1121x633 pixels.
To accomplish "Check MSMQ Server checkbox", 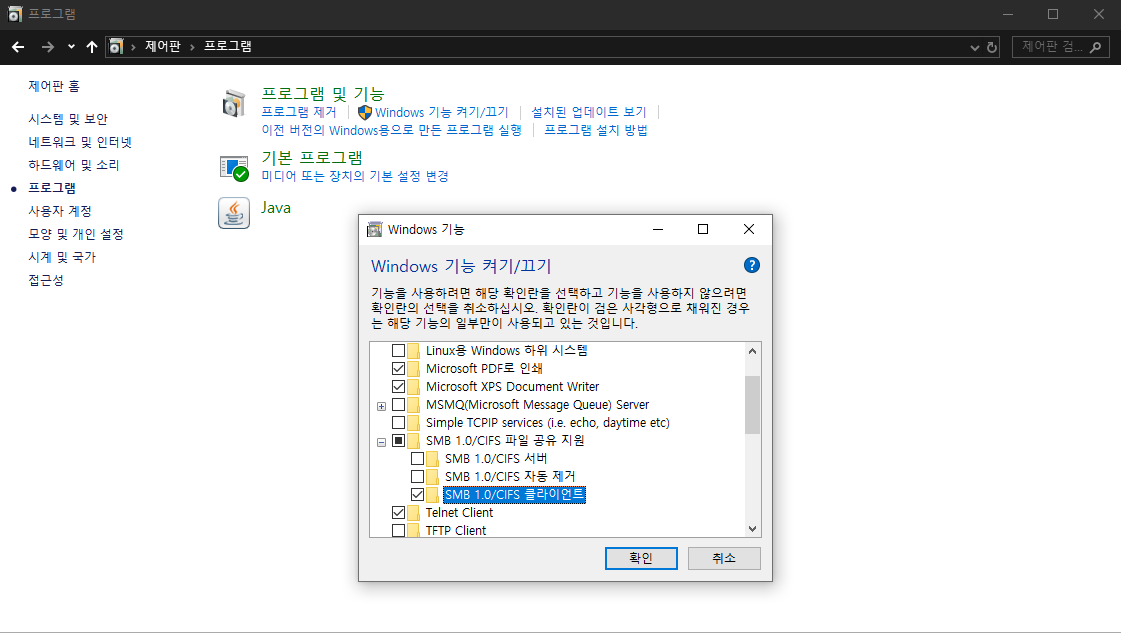I will click(398, 405).
